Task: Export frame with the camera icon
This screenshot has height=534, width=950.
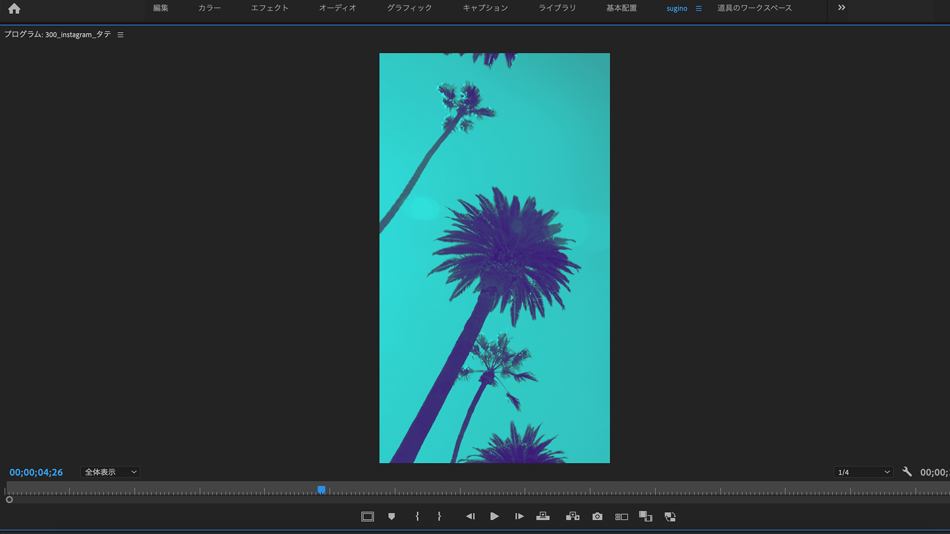Action: click(x=597, y=517)
